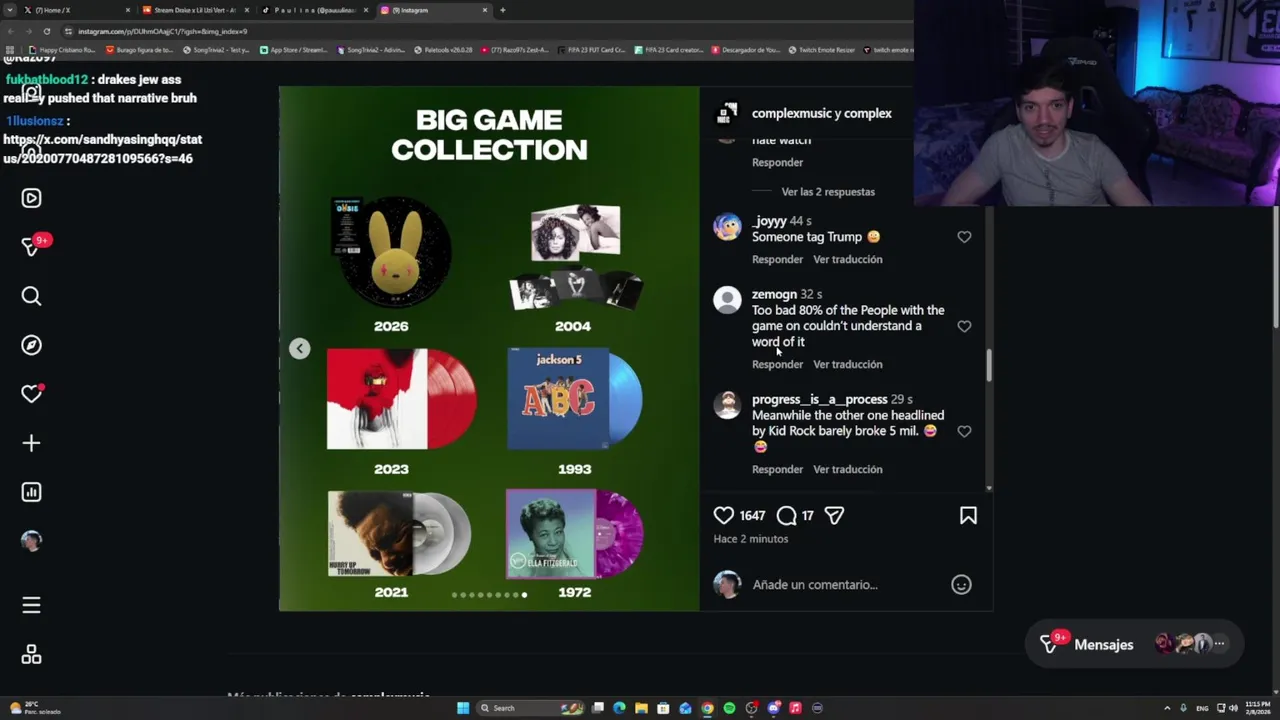Click Ver traducción under _joyyy's comment
1280x720 pixels.
coord(848,260)
